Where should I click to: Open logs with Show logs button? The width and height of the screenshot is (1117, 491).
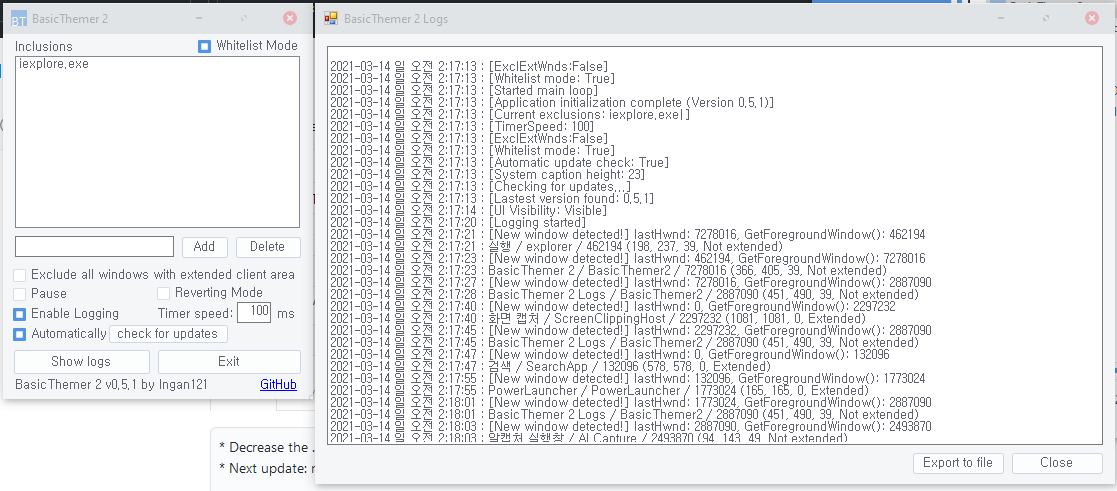point(81,361)
